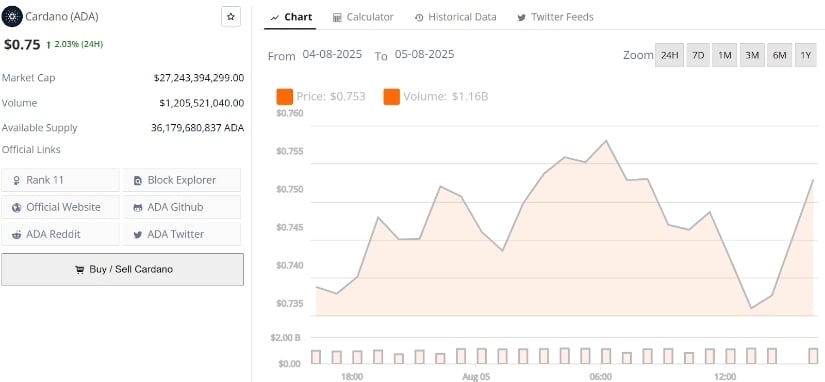
Task: Select the Chart tab
Action: tap(291, 17)
